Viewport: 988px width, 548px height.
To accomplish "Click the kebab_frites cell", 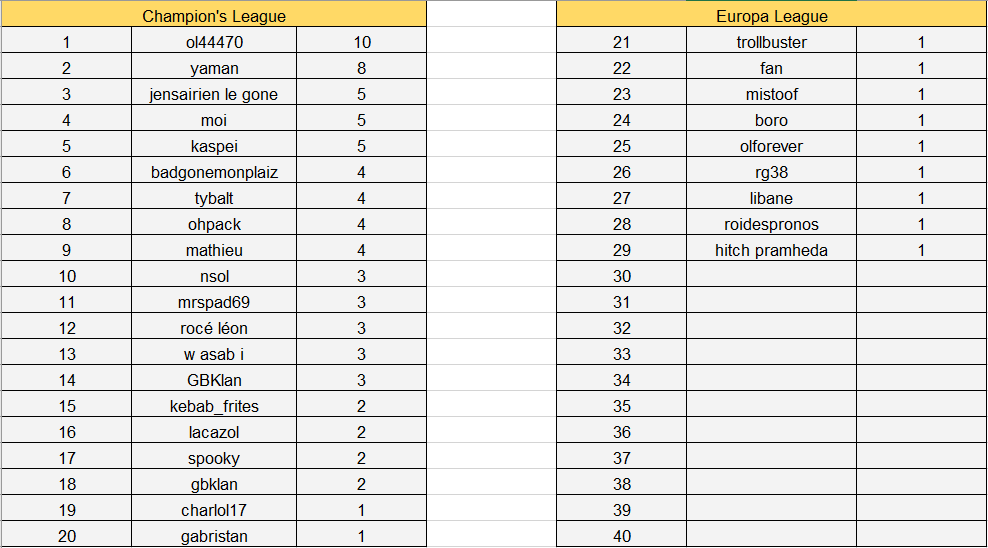I will (x=214, y=406).
